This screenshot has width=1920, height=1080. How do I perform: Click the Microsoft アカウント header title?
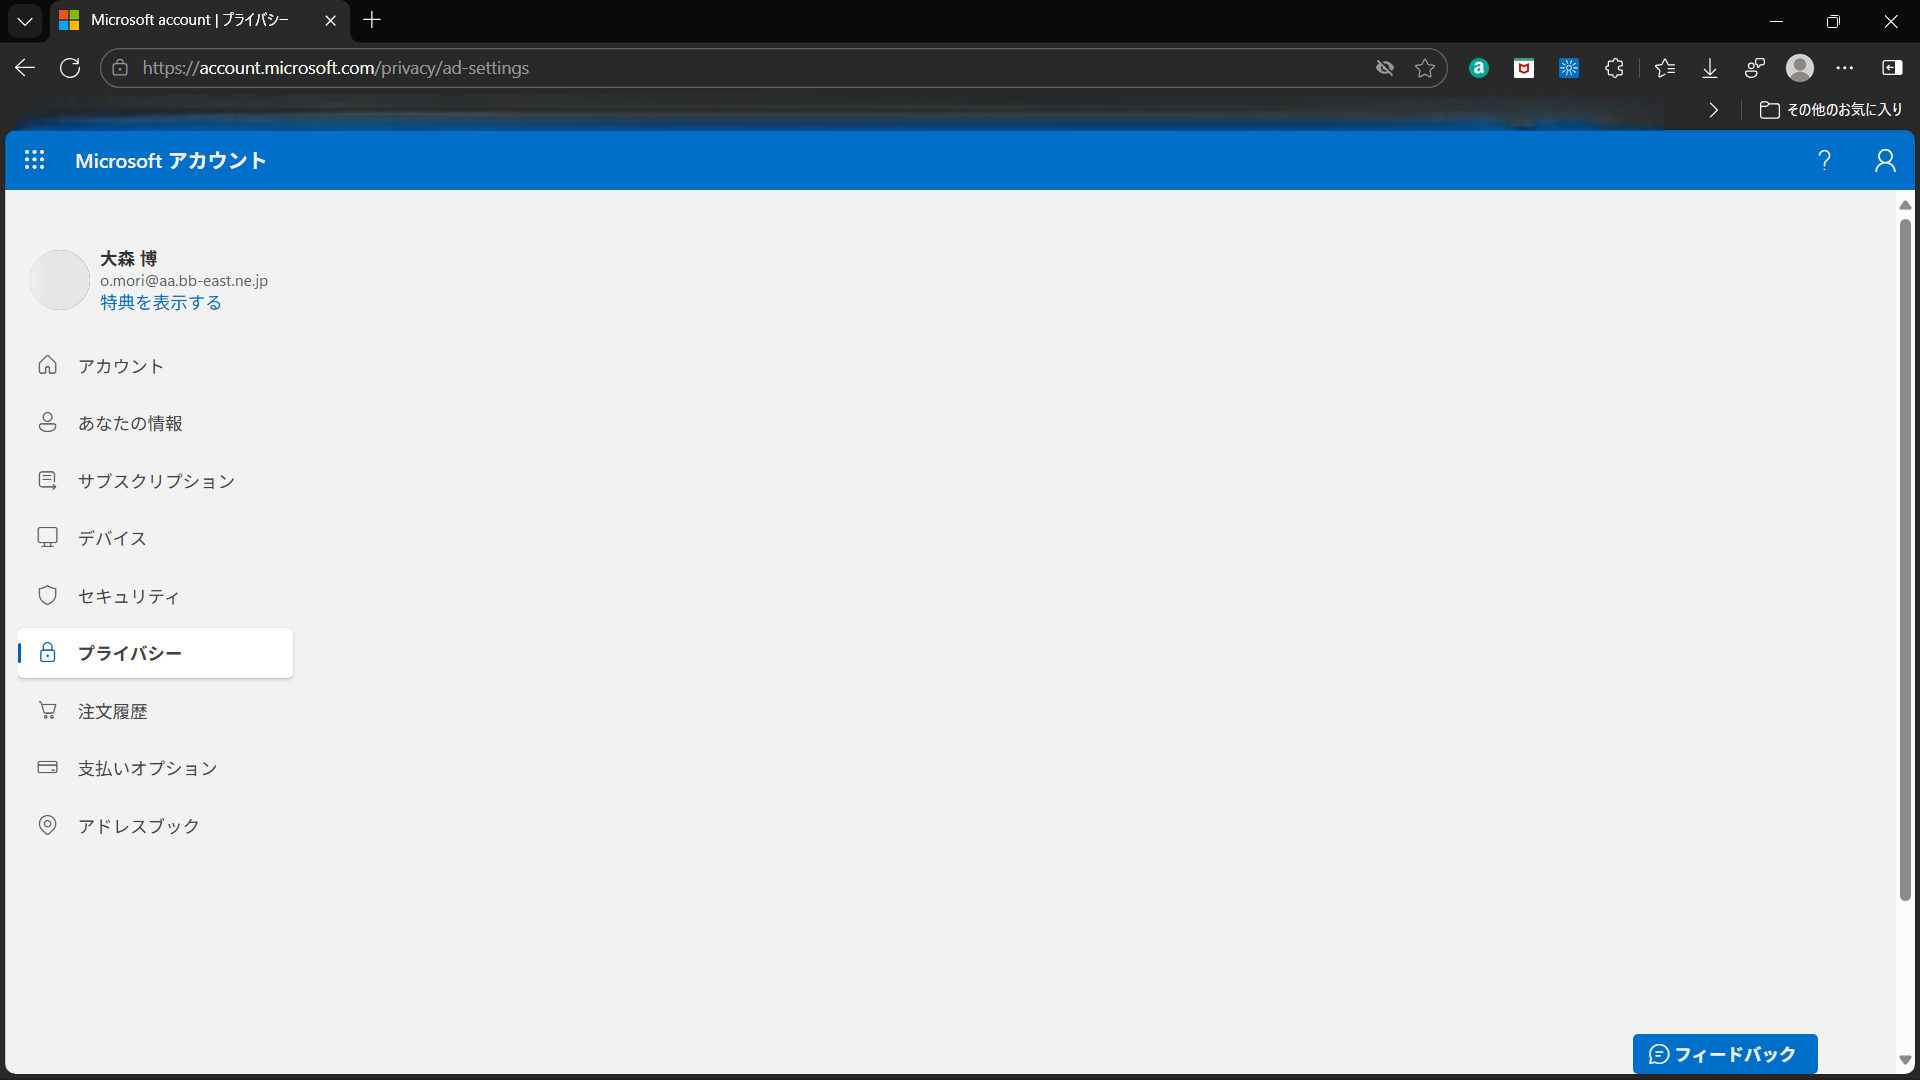click(x=171, y=161)
